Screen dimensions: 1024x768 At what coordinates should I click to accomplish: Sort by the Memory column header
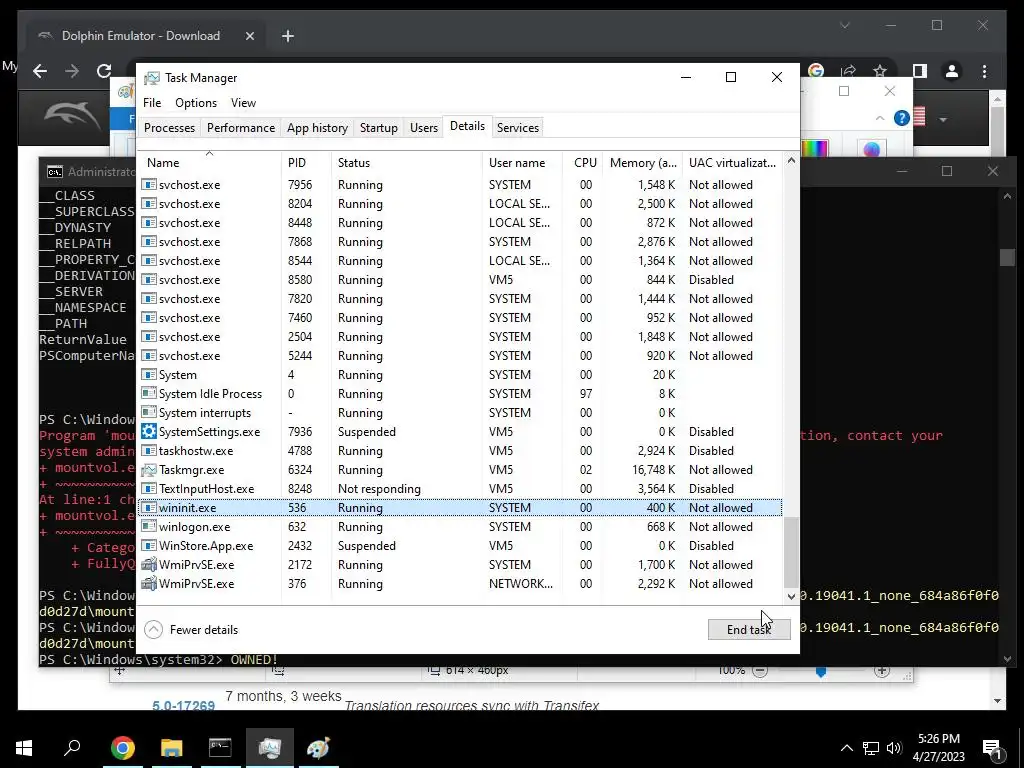[x=643, y=163]
